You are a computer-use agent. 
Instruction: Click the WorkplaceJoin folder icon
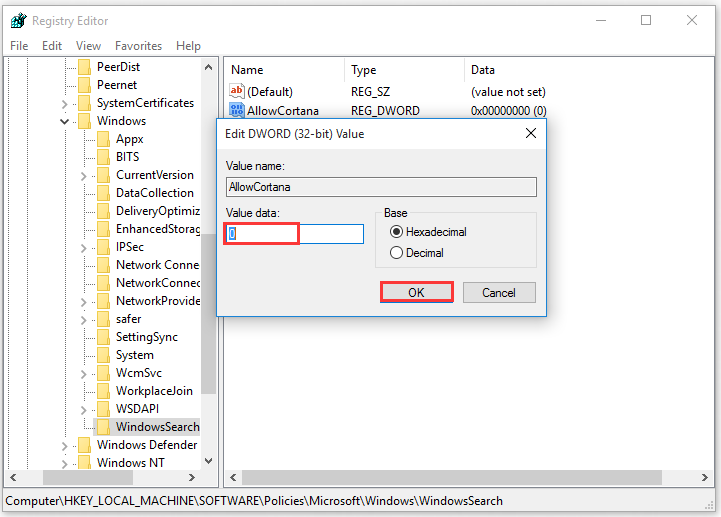point(103,391)
